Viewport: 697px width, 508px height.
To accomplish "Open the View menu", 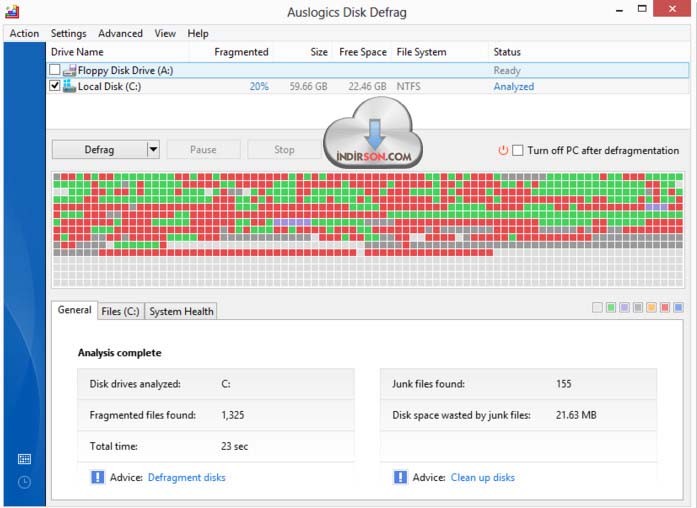I will tap(165, 33).
